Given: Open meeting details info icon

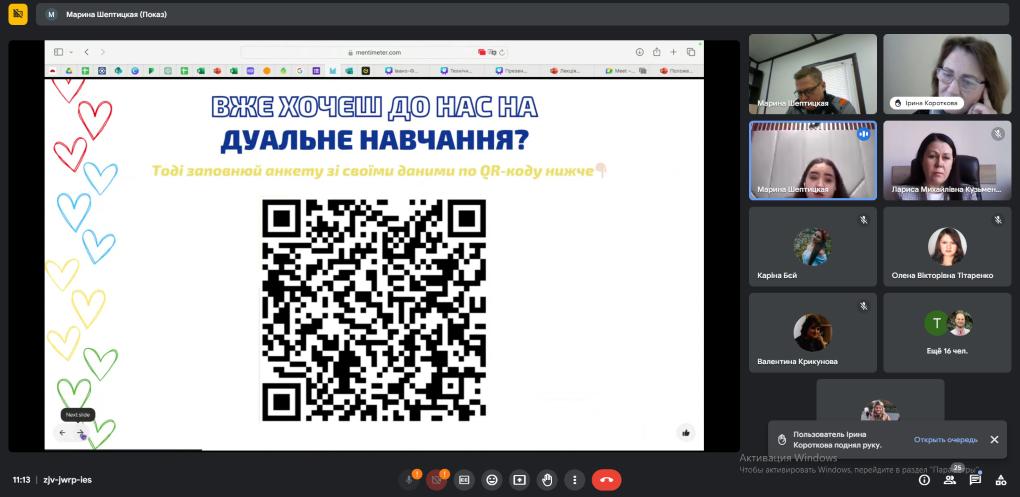Looking at the screenshot, I should (x=924, y=480).
